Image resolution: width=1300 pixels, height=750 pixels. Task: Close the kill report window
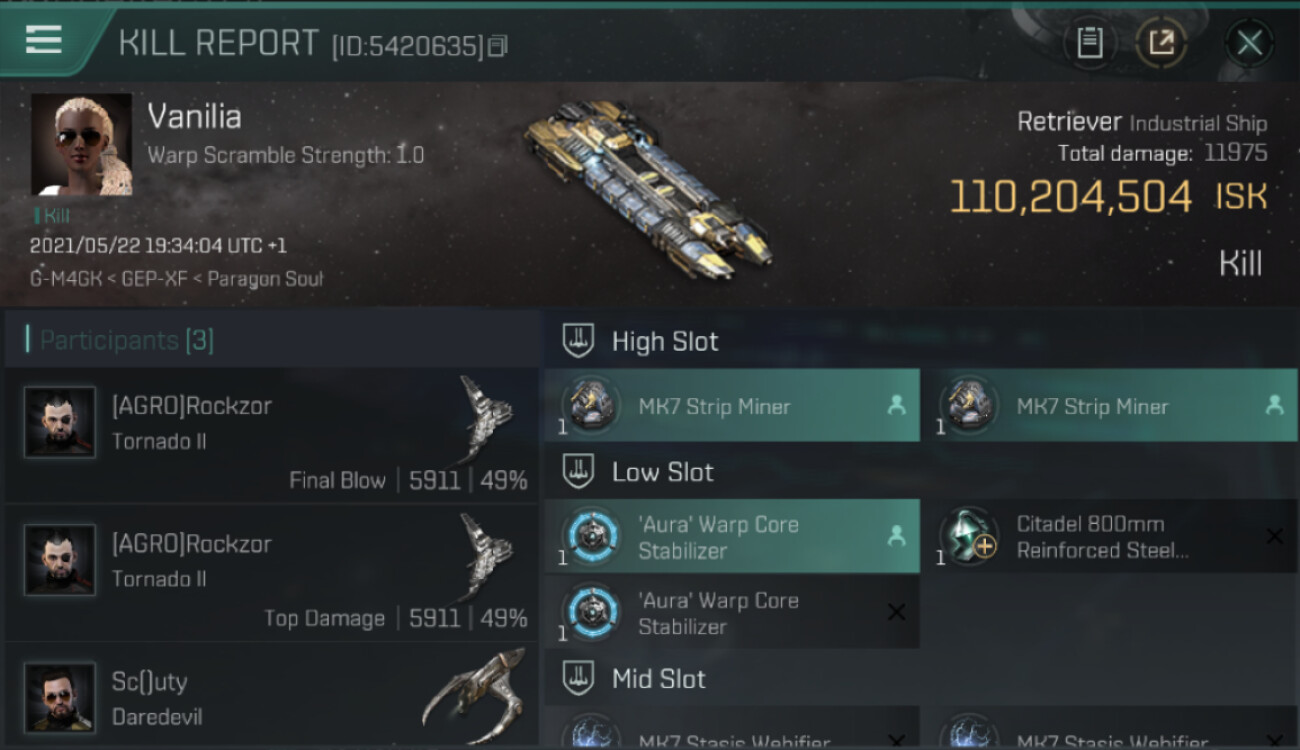coord(1249,43)
